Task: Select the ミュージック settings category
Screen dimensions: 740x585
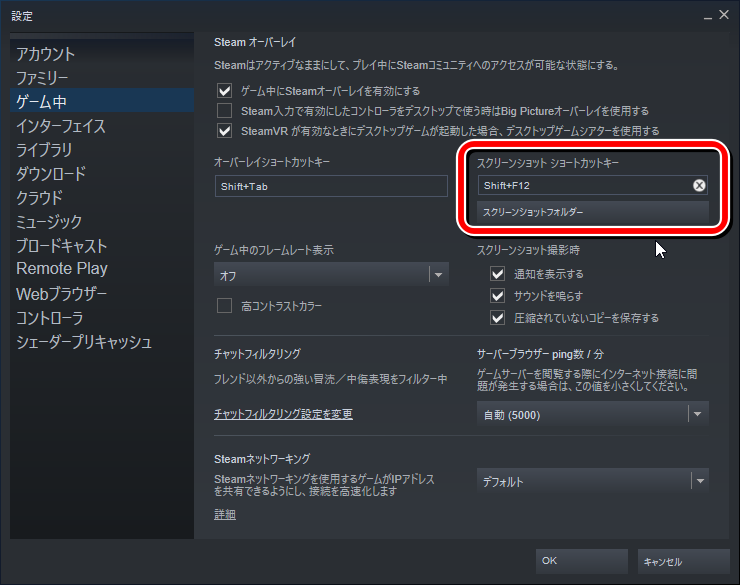Action: click(x=102, y=222)
